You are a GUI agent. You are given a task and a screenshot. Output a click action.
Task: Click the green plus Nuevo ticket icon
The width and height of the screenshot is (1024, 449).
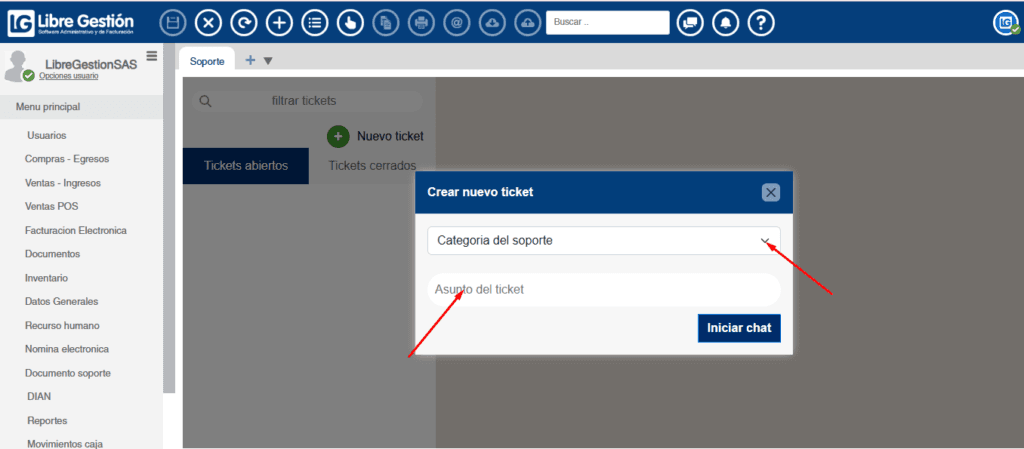(338, 136)
